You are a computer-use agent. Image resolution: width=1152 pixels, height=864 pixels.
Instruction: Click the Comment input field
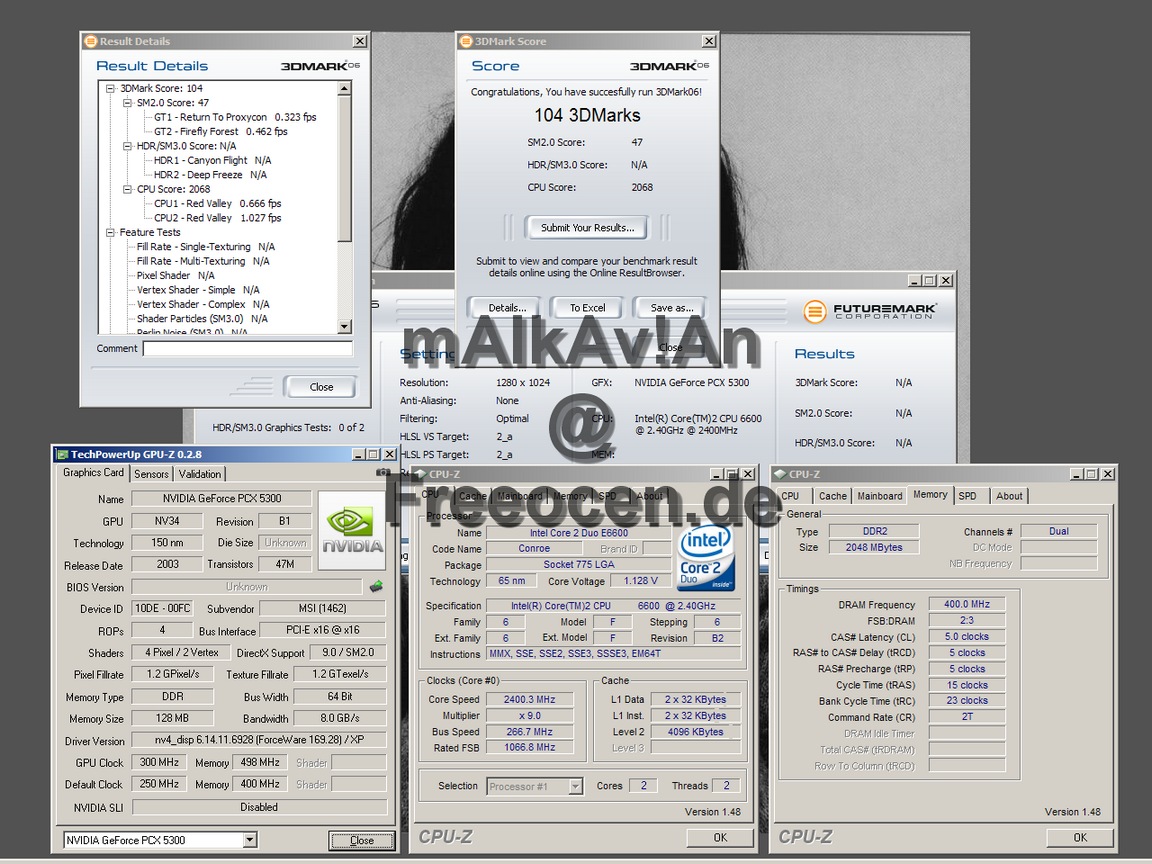[x=248, y=349]
